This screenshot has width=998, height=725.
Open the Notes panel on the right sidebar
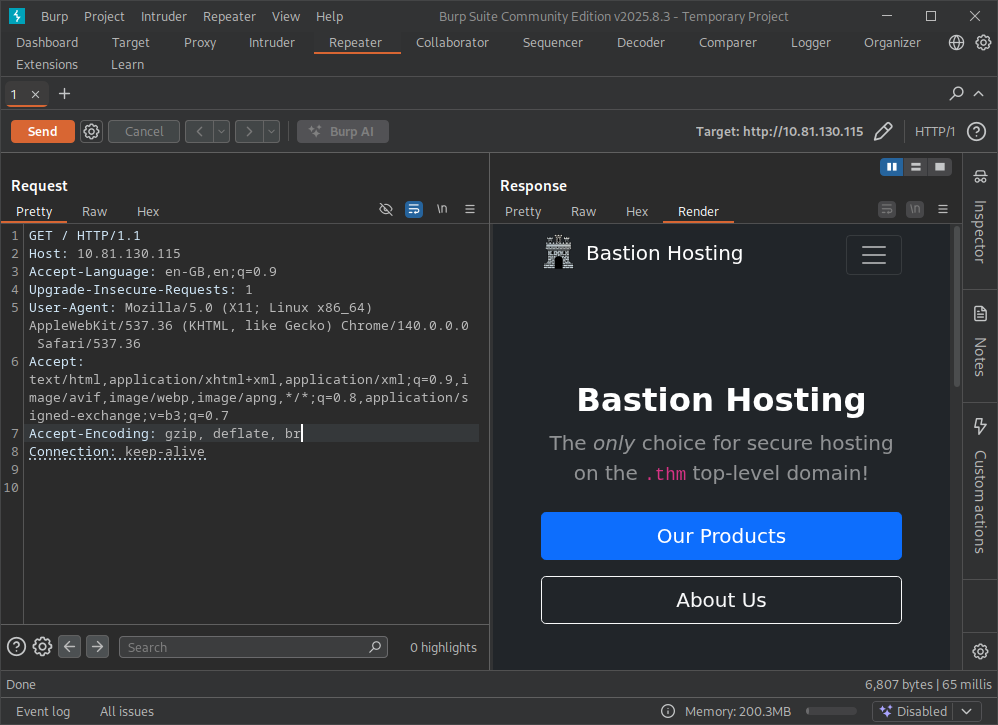[979, 340]
